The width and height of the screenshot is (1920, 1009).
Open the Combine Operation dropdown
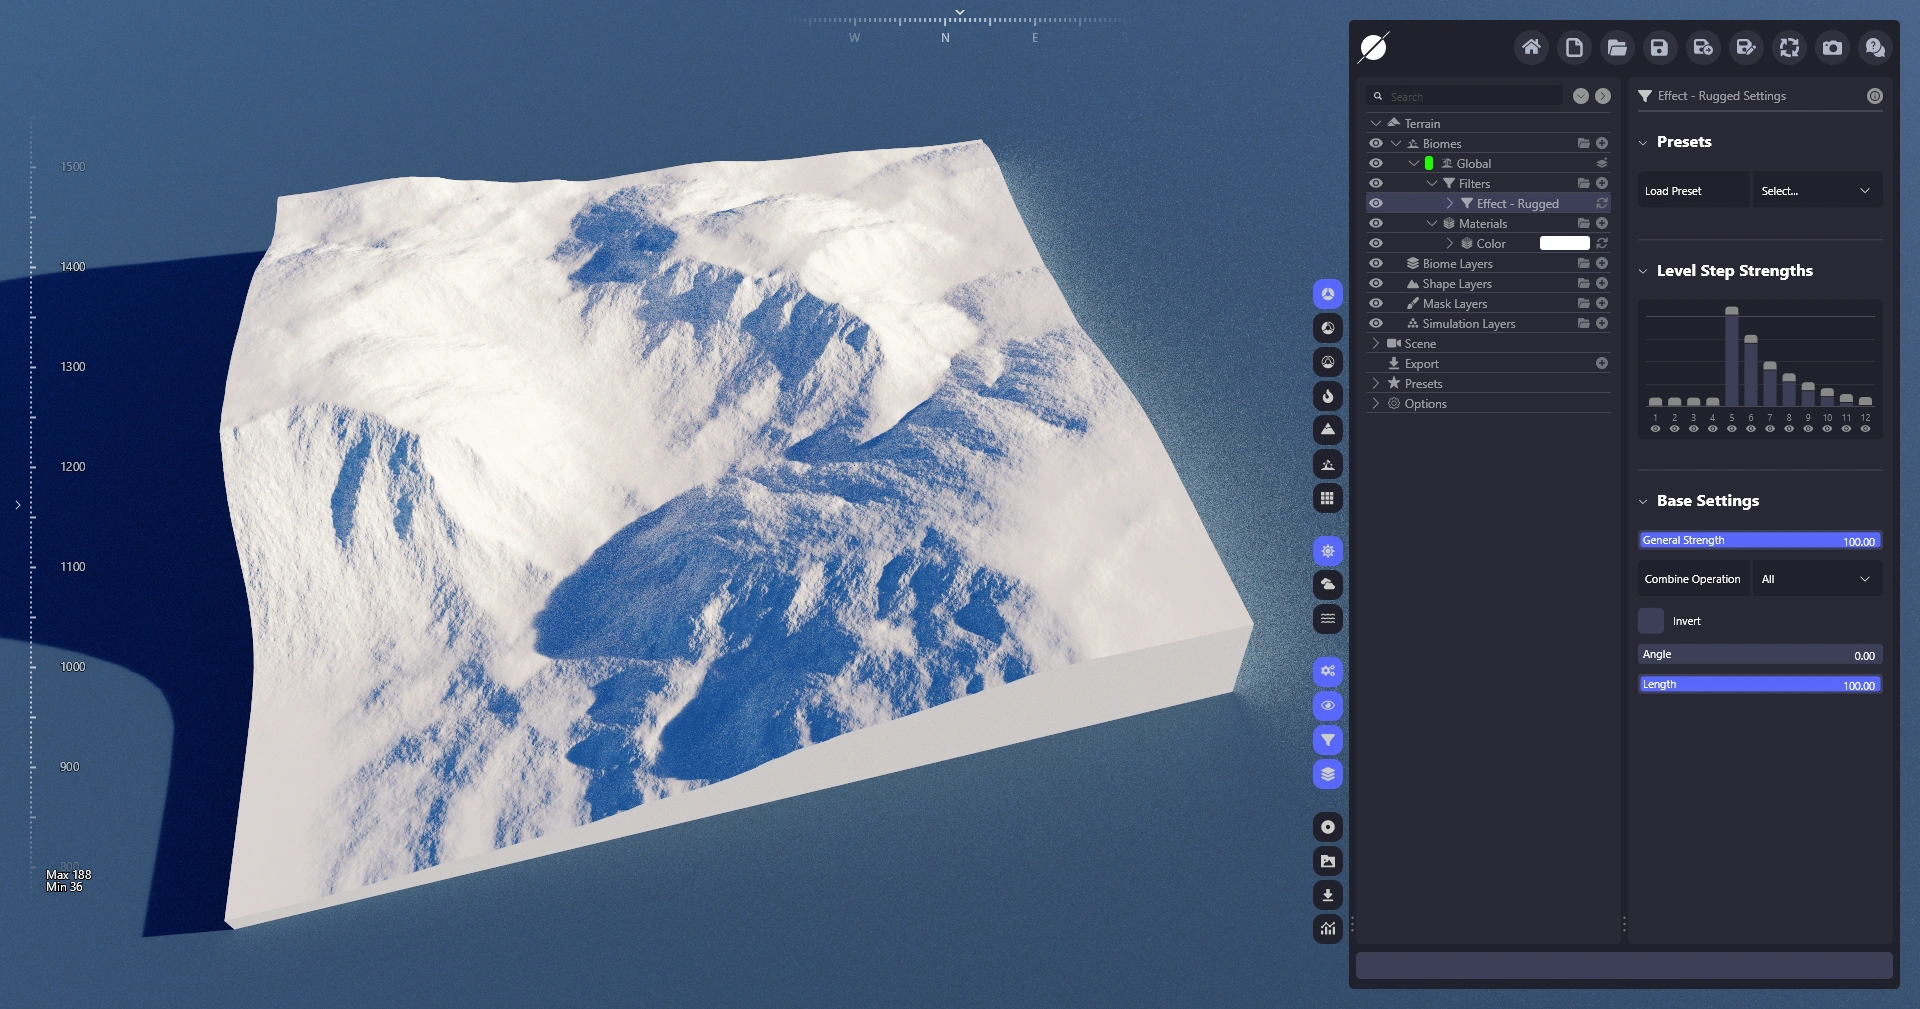click(1815, 579)
